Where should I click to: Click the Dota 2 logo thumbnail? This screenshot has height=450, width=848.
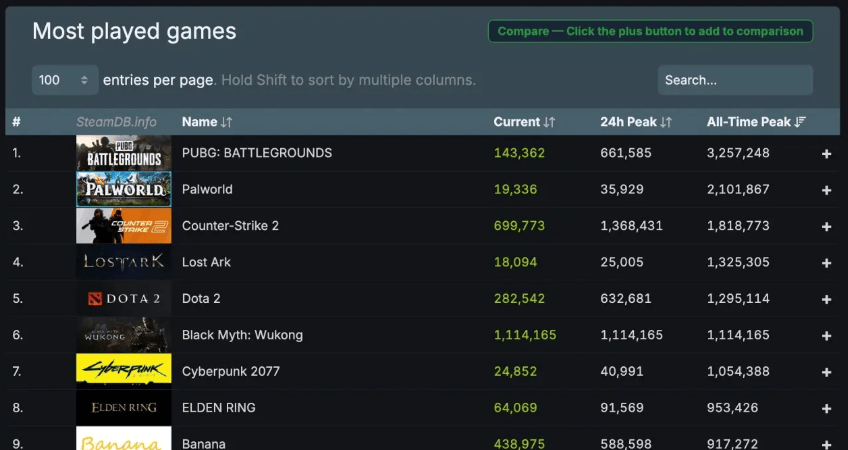[124, 298]
